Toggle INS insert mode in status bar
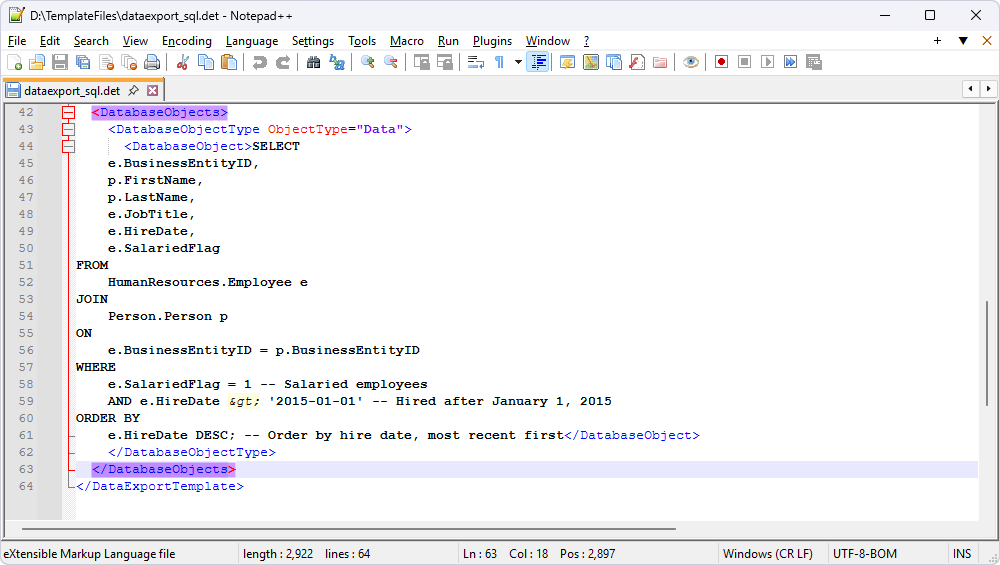The image size is (1000, 565). tap(962, 554)
